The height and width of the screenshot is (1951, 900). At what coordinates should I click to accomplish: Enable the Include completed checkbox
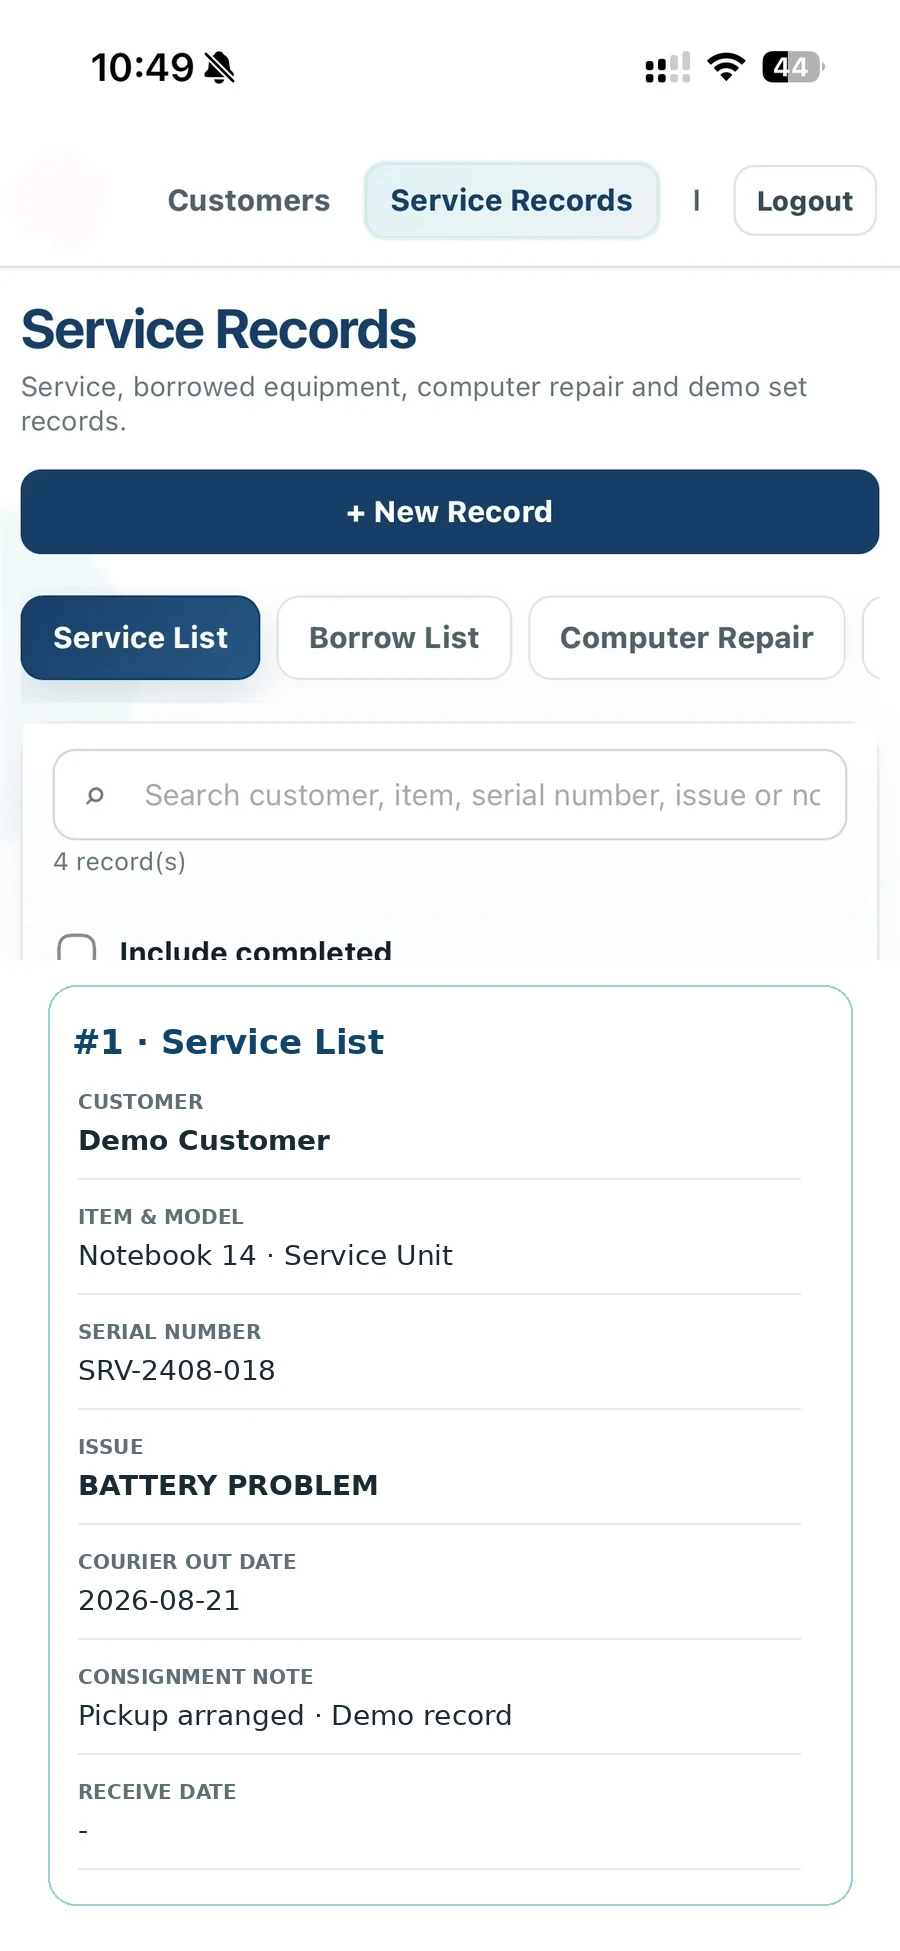[x=77, y=948]
